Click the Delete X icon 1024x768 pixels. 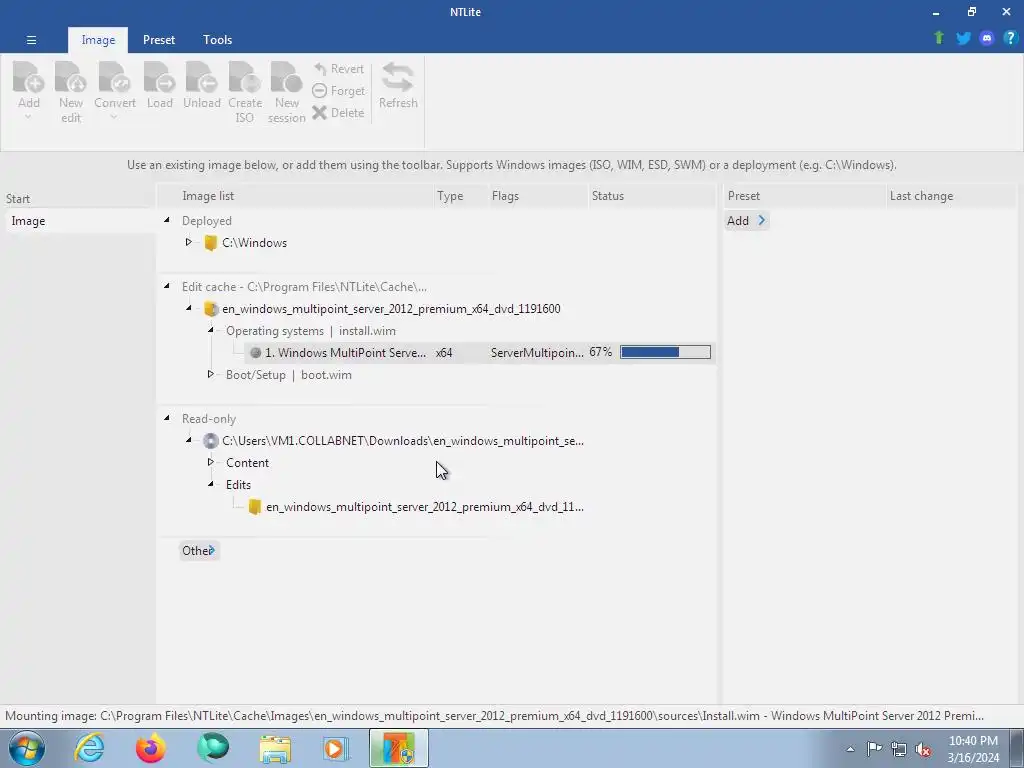(x=319, y=112)
